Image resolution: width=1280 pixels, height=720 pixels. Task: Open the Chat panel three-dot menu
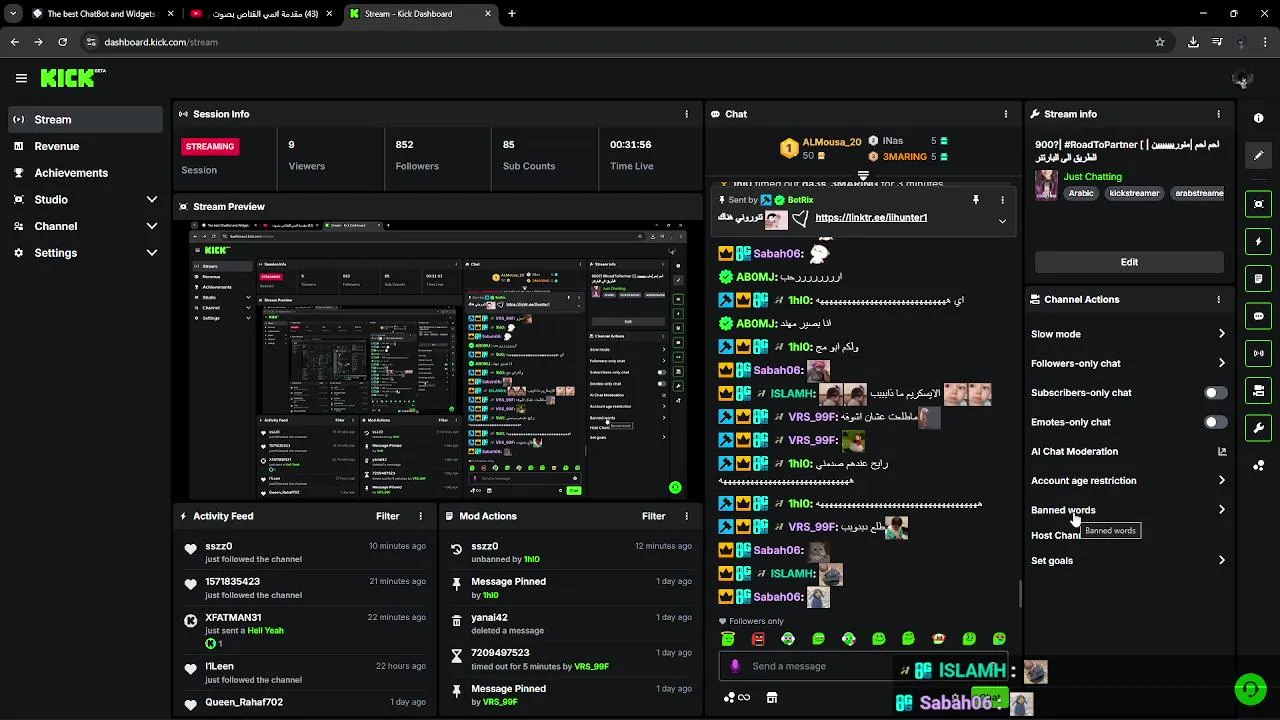tap(1005, 114)
